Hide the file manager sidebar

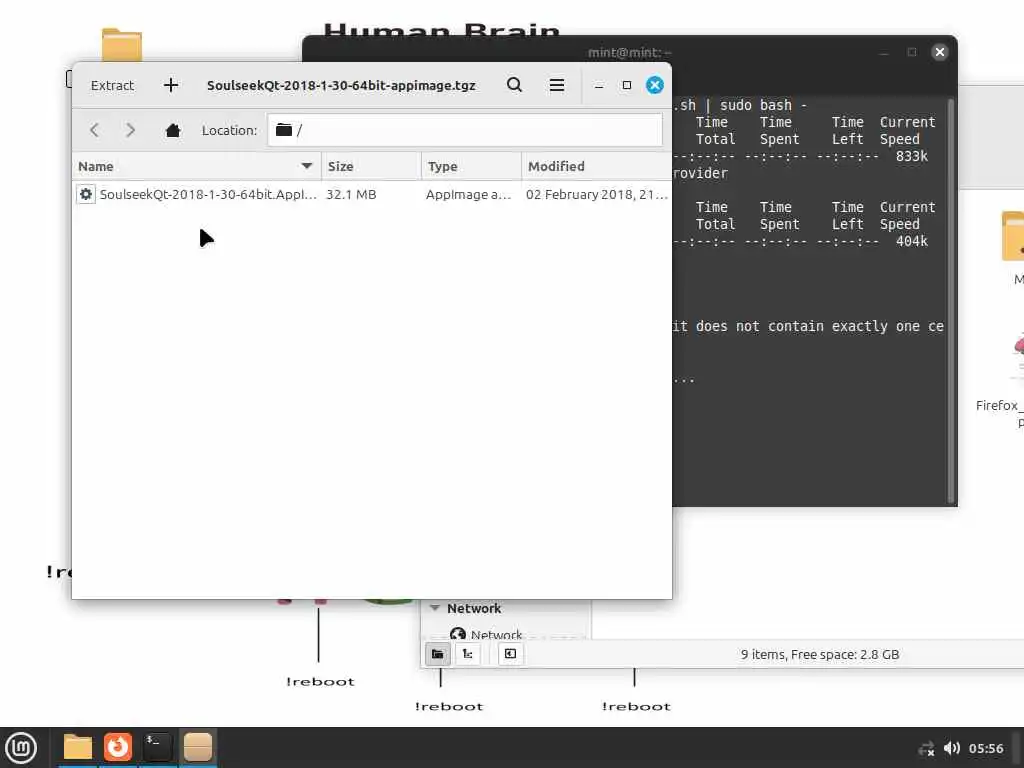(511, 654)
